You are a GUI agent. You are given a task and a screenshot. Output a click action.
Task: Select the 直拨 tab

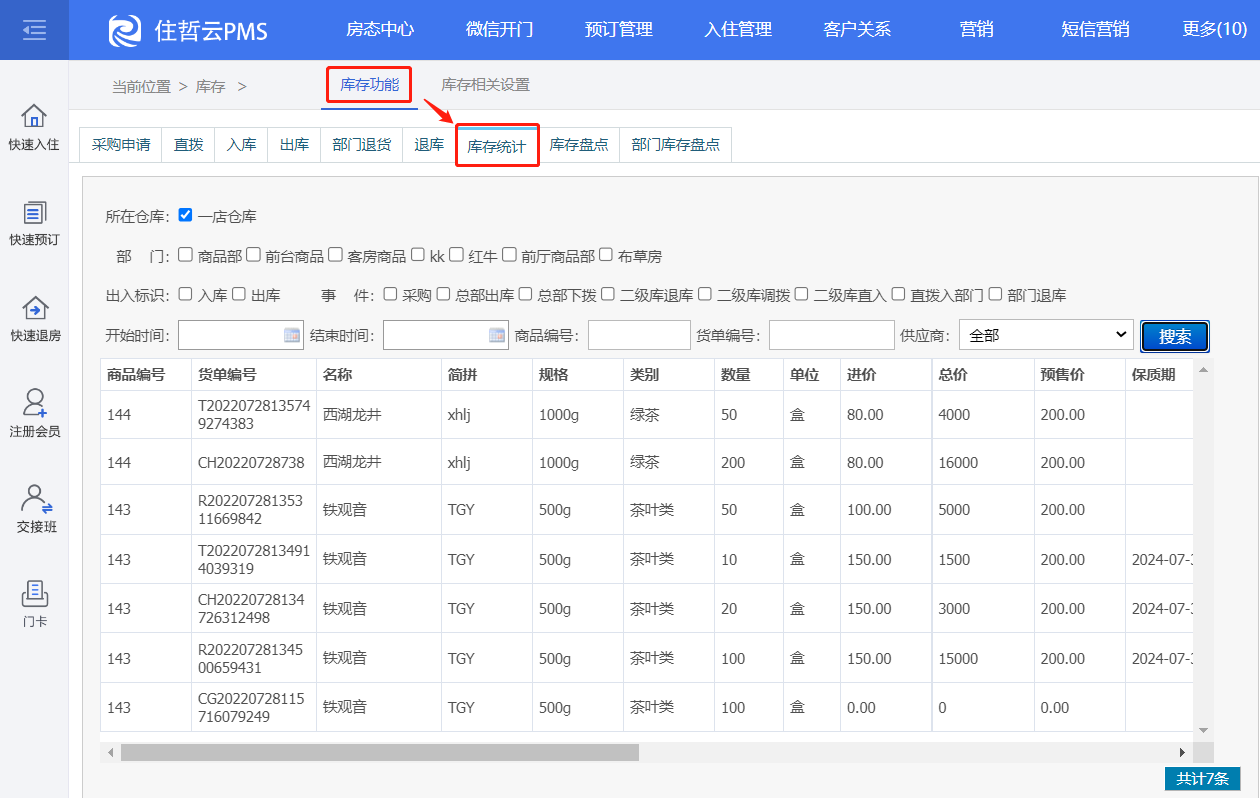(188, 145)
